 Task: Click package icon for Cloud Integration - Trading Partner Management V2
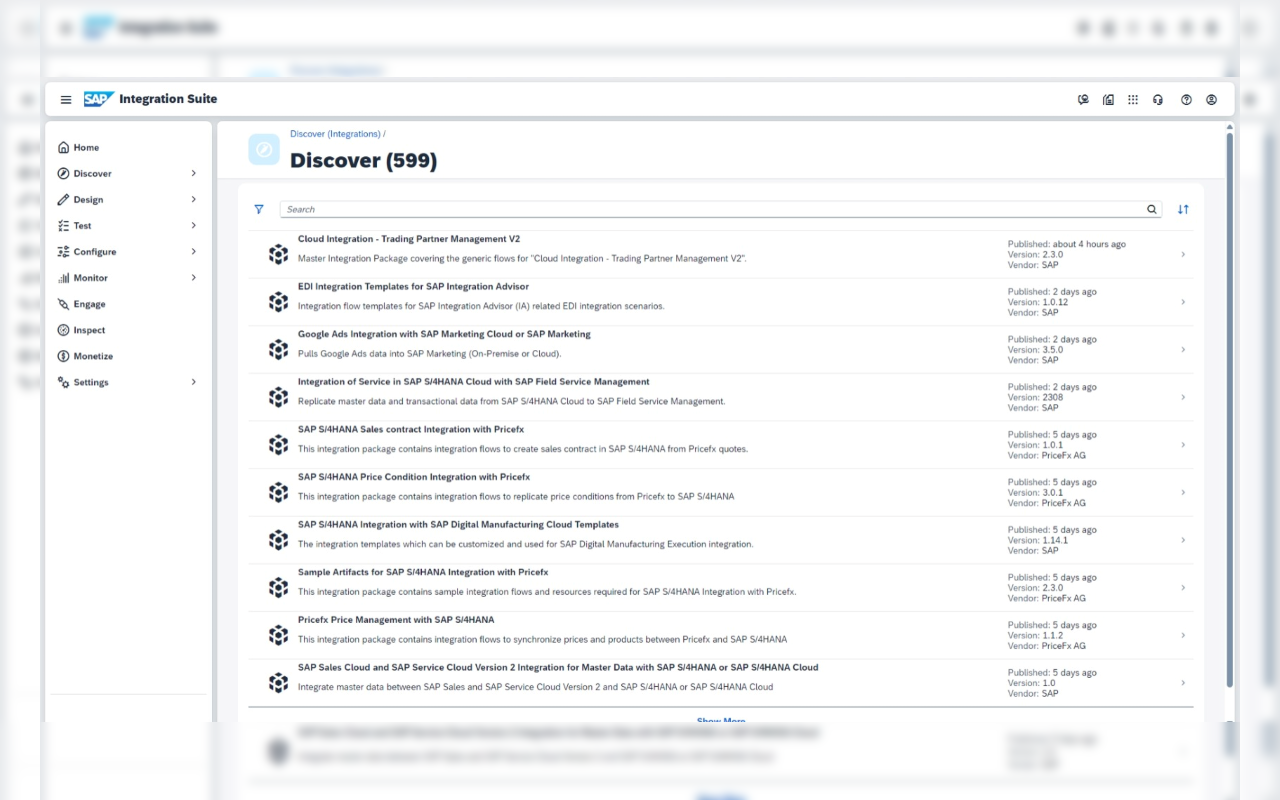pos(278,255)
